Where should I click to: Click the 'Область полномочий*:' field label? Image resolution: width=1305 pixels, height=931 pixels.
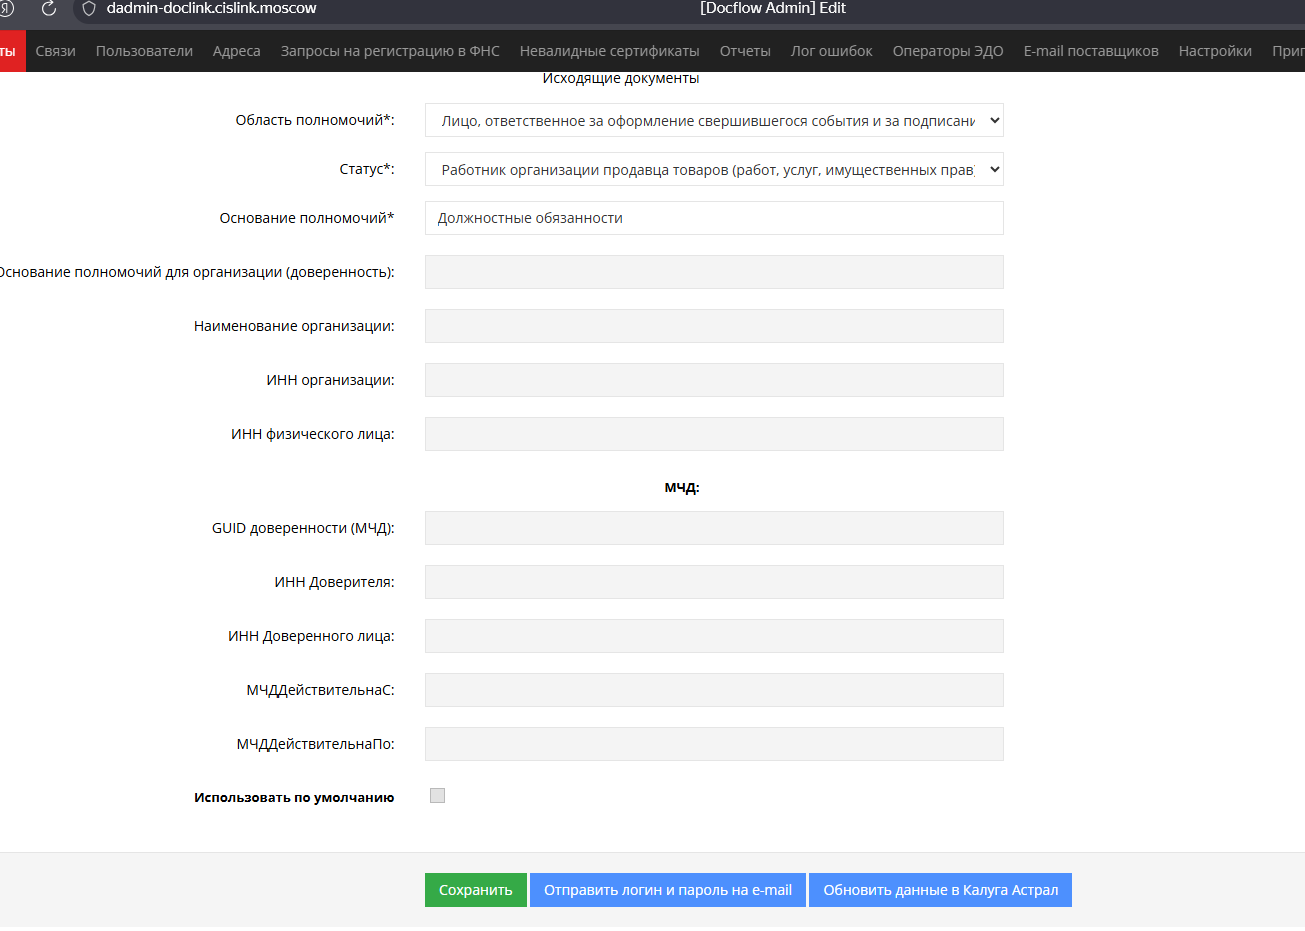click(x=315, y=120)
